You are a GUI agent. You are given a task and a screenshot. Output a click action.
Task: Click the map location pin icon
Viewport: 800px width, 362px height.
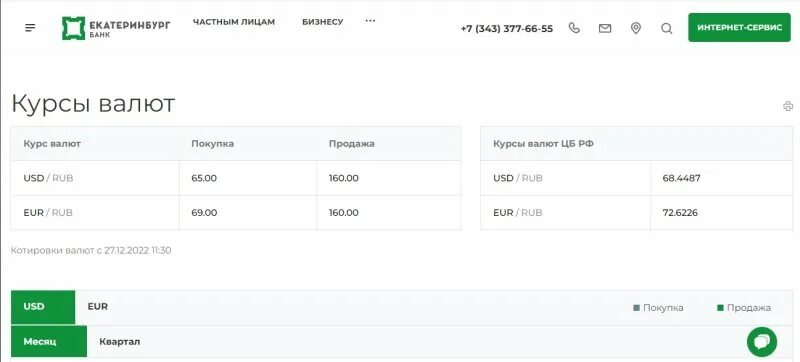pos(636,28)
